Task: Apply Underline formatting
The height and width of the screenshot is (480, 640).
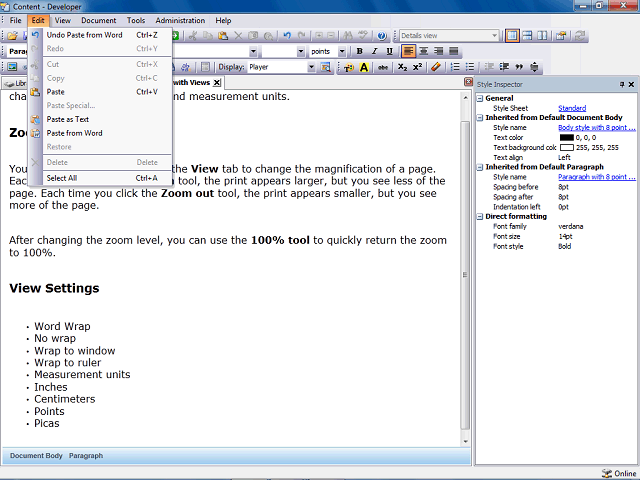Action: click(x=389, y=51)
